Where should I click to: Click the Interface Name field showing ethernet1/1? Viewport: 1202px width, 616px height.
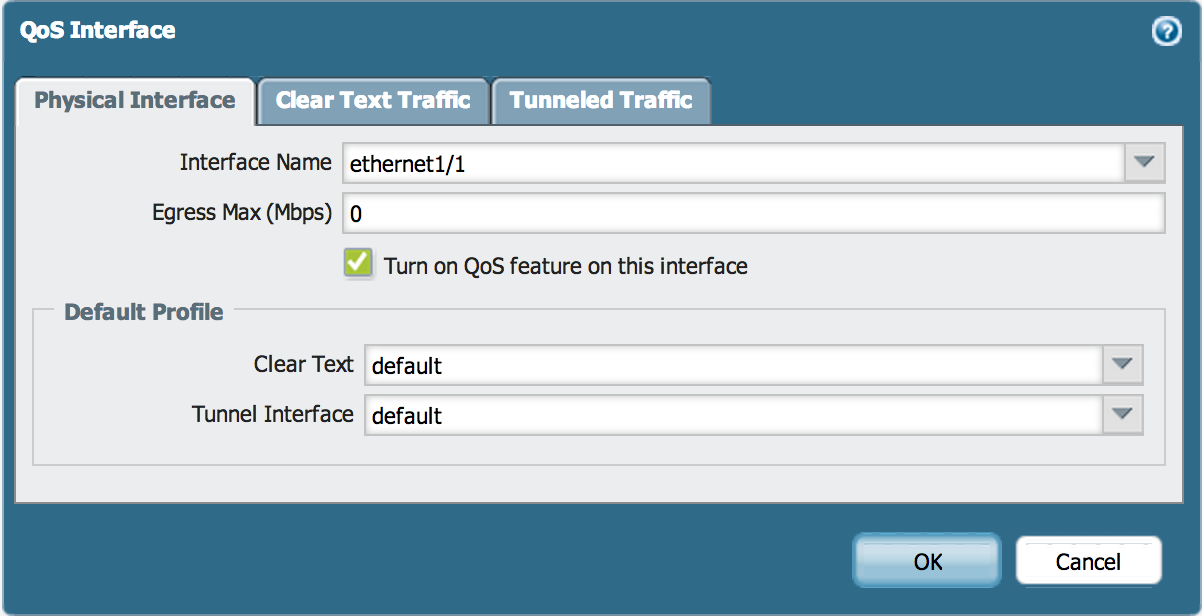(700, 162)
